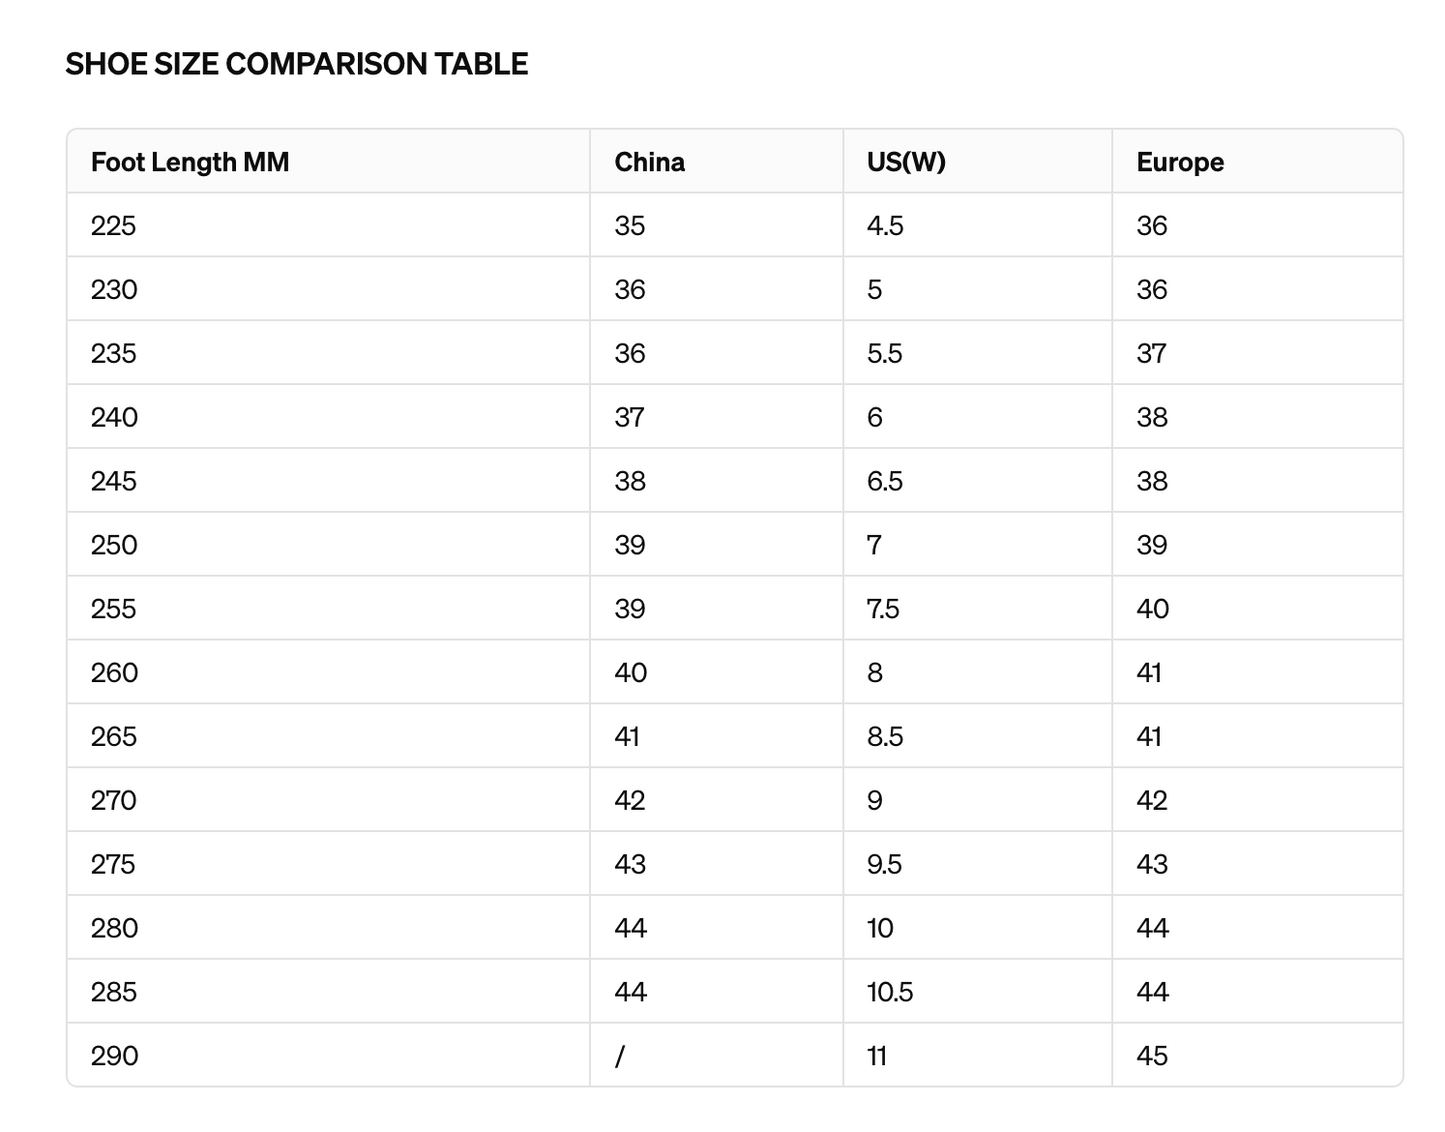Select the 240 foot length cell
Viewport: 1445px width, 1132px height.
328,417
